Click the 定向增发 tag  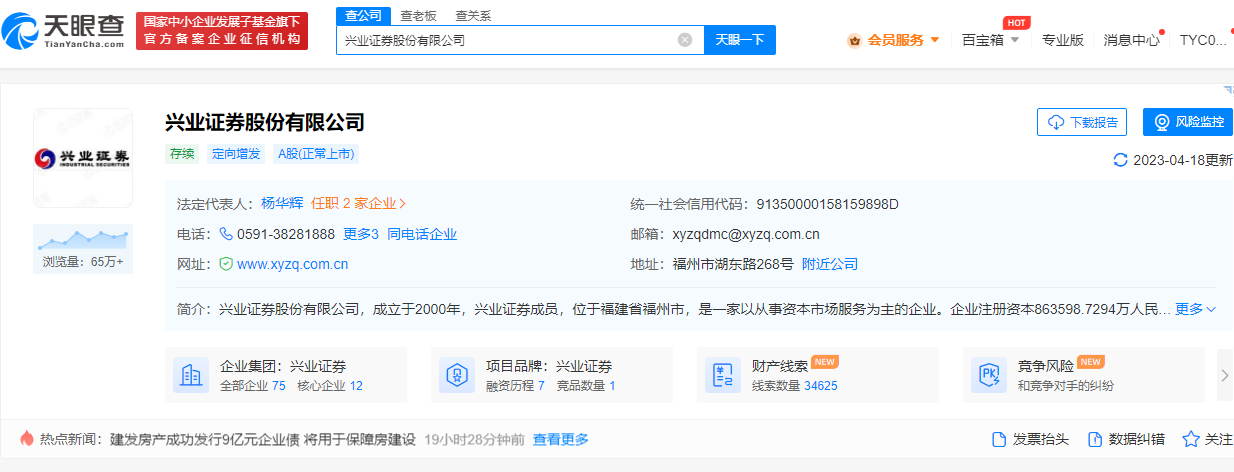pos(236,154)
